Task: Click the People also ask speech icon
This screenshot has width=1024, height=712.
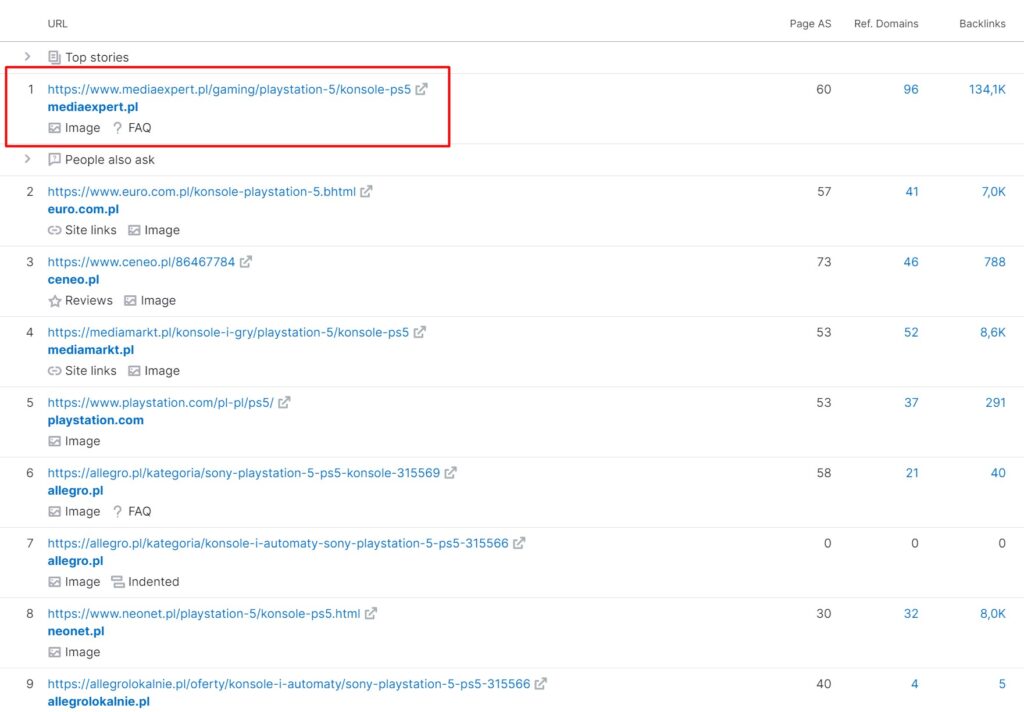Action: pos(54,159)
